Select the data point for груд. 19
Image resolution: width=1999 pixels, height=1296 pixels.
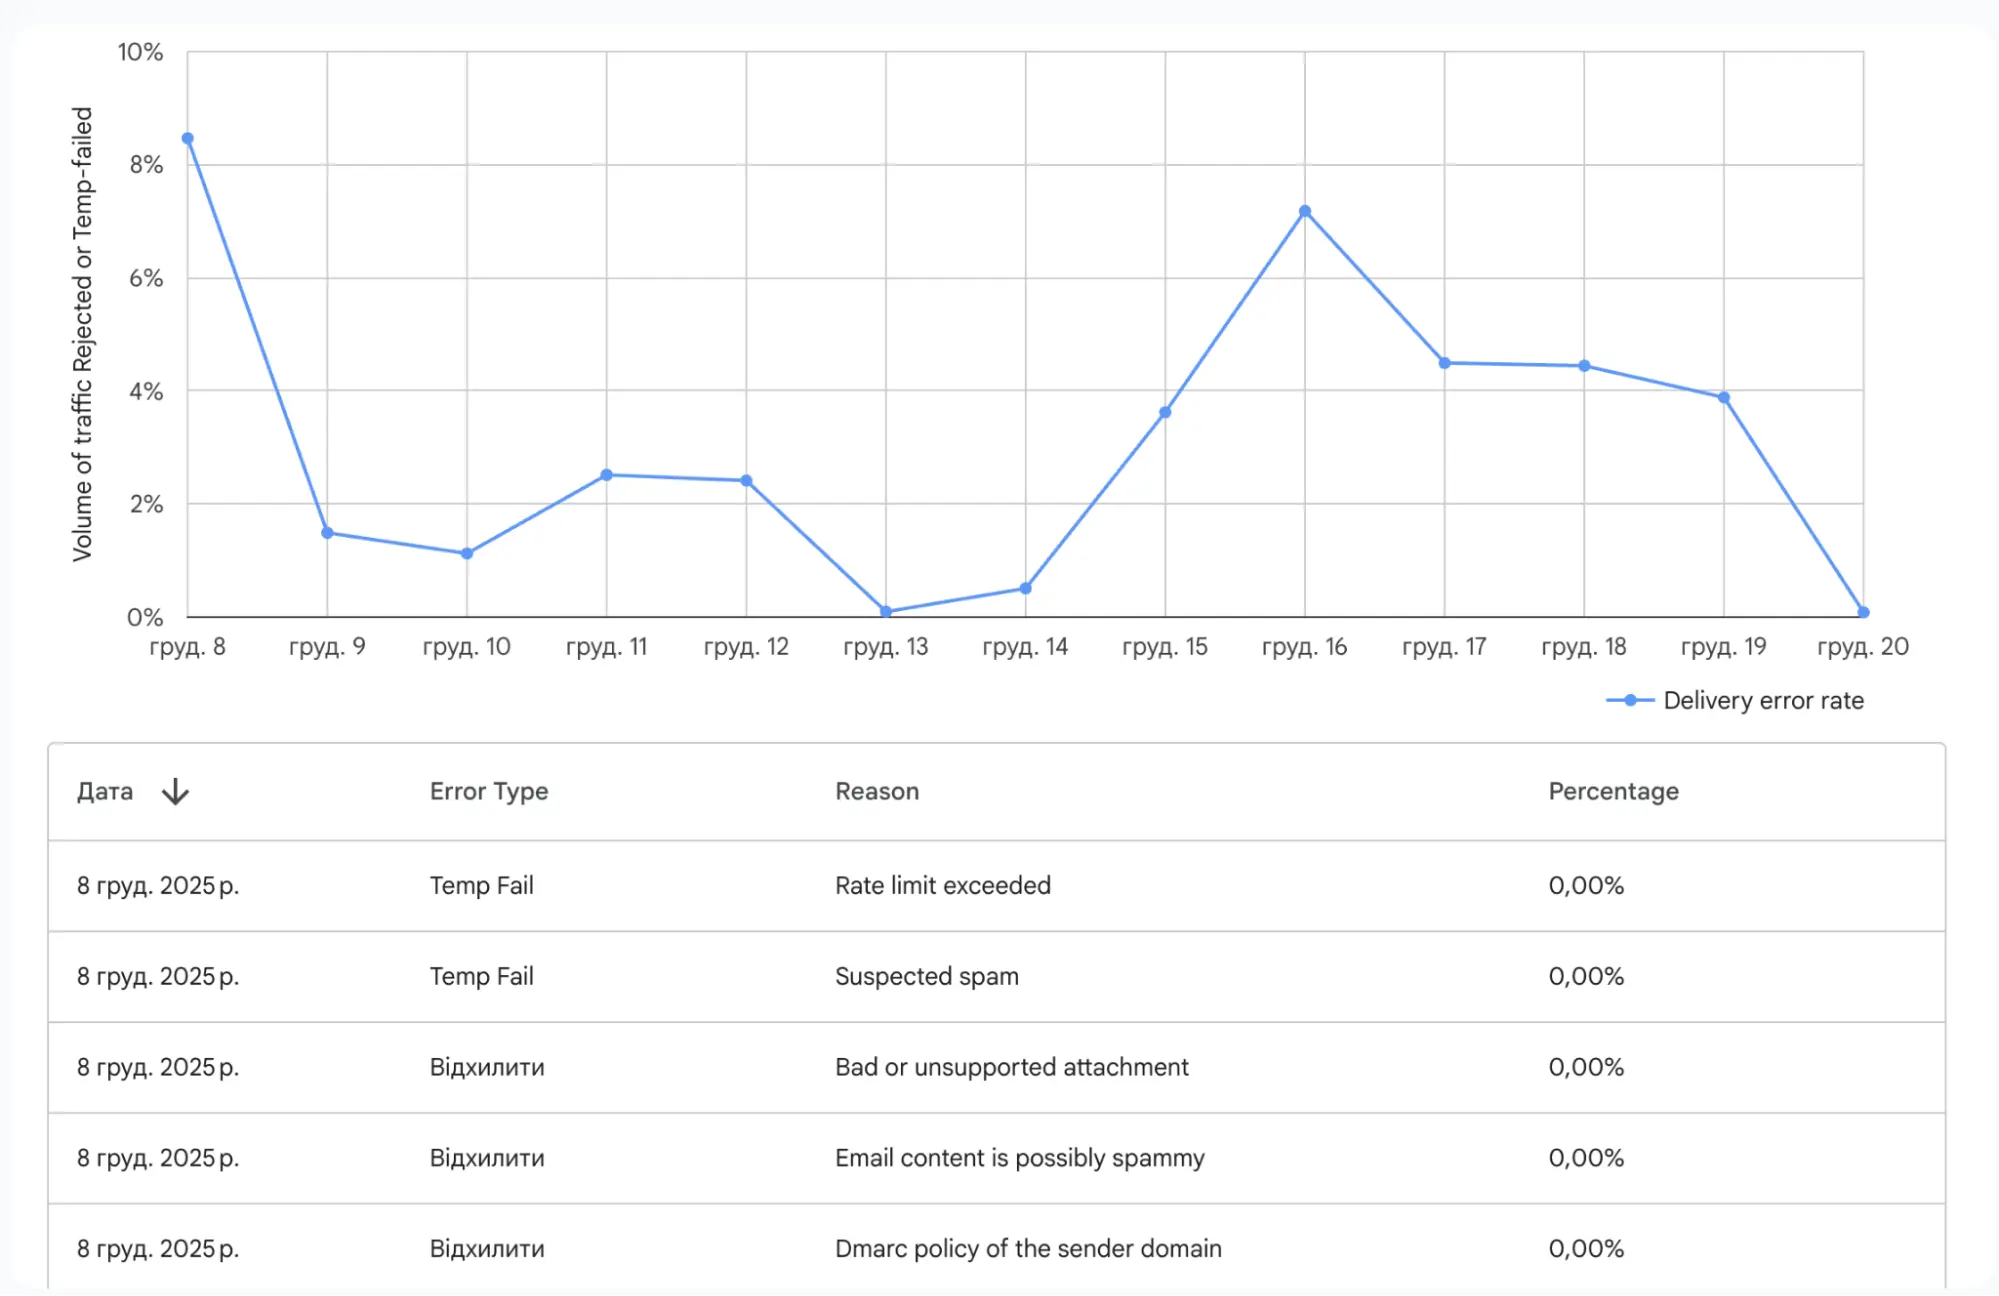[1724, 395]
